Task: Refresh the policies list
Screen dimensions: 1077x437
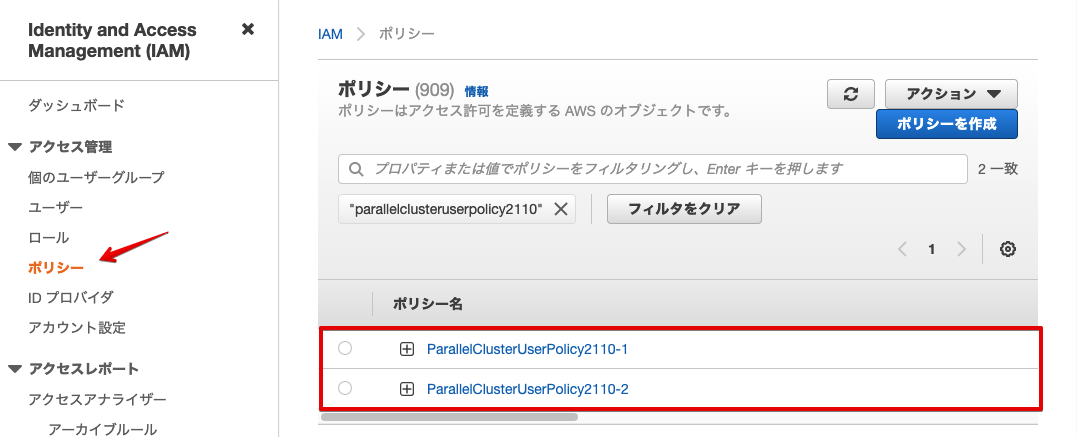Action: click(851, 94)
